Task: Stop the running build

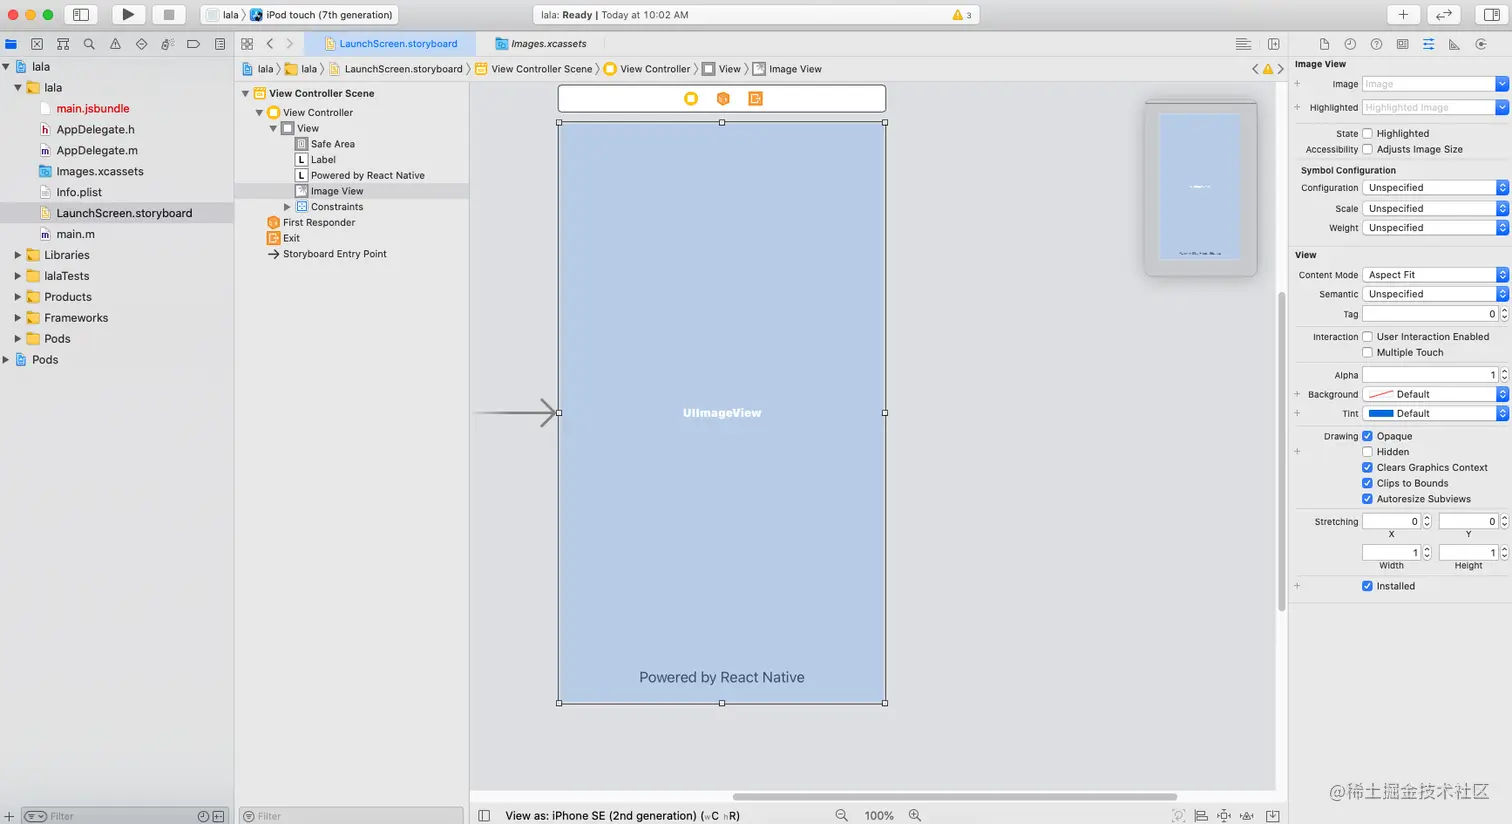Action: [169, 15]
